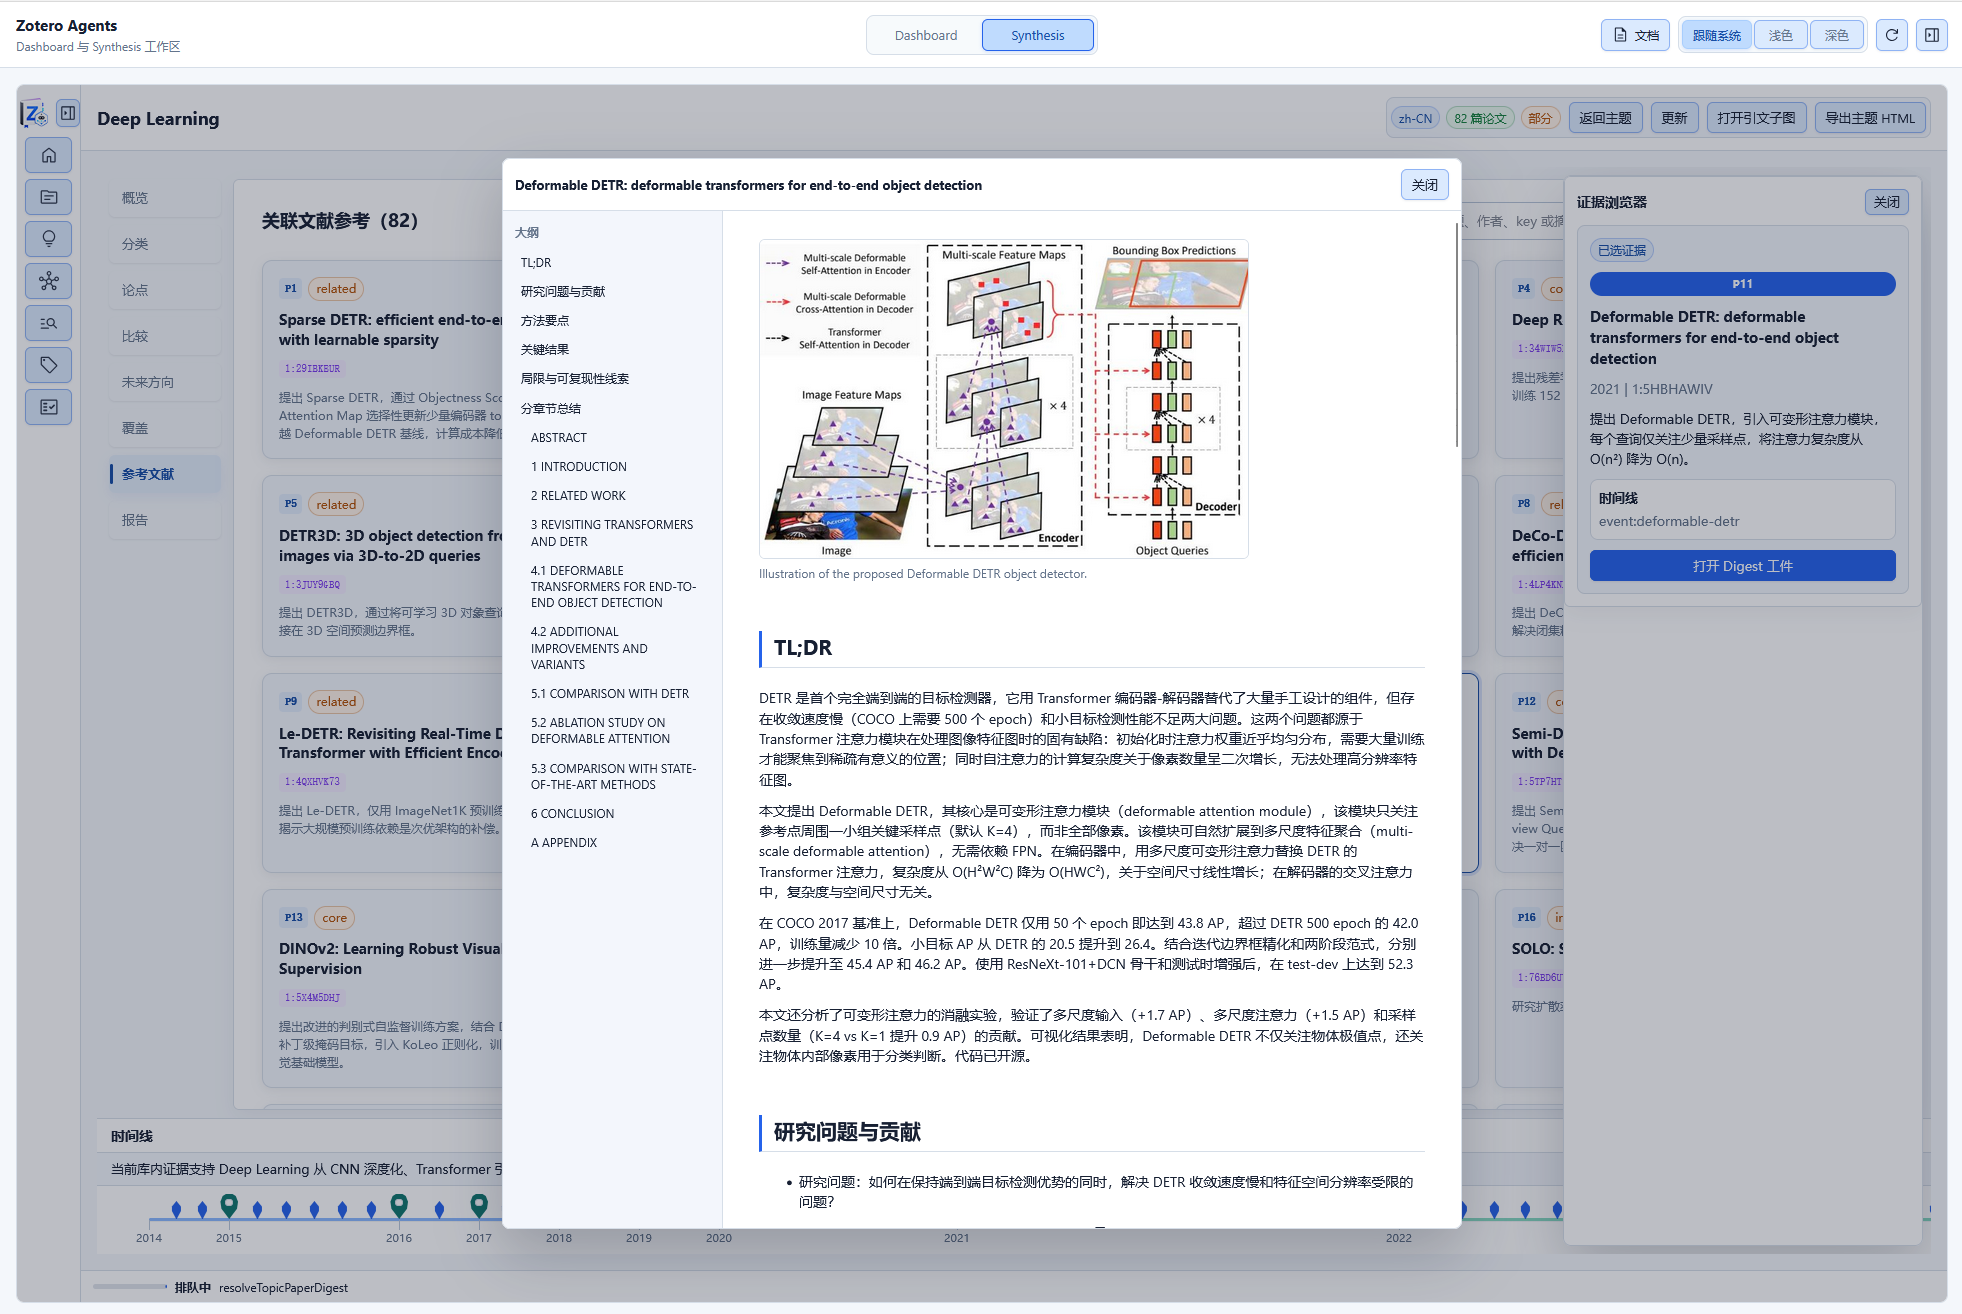This screenshot has height=1314, width=1962.
Task: Click the zh-CN language badge
Action: point(1415,118)
